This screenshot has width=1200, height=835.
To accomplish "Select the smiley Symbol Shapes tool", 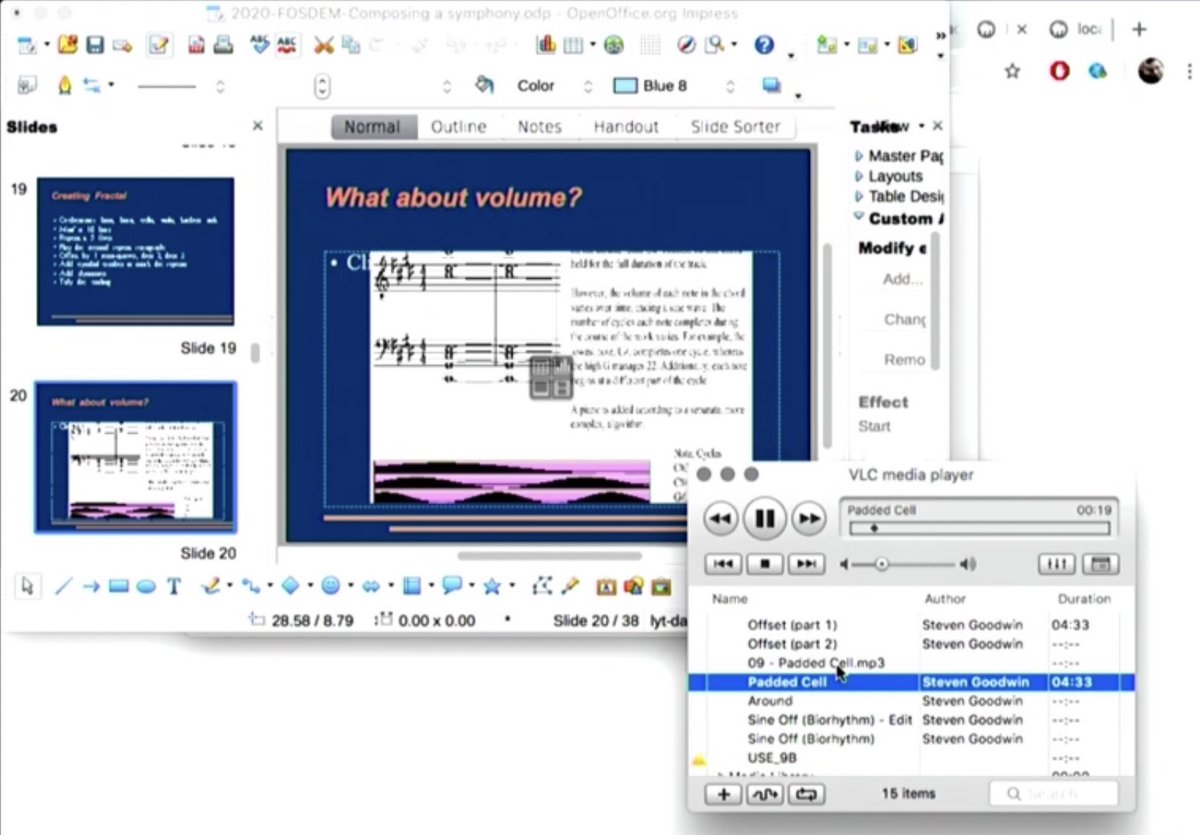I will (x=330, y=586).
